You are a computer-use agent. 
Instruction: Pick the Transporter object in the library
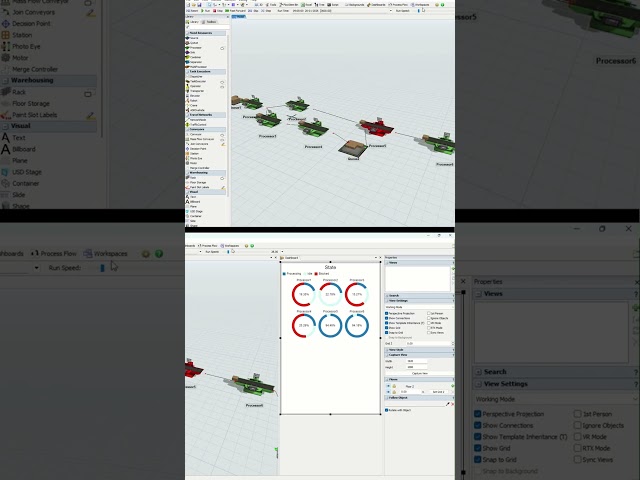tap(195, 91)
